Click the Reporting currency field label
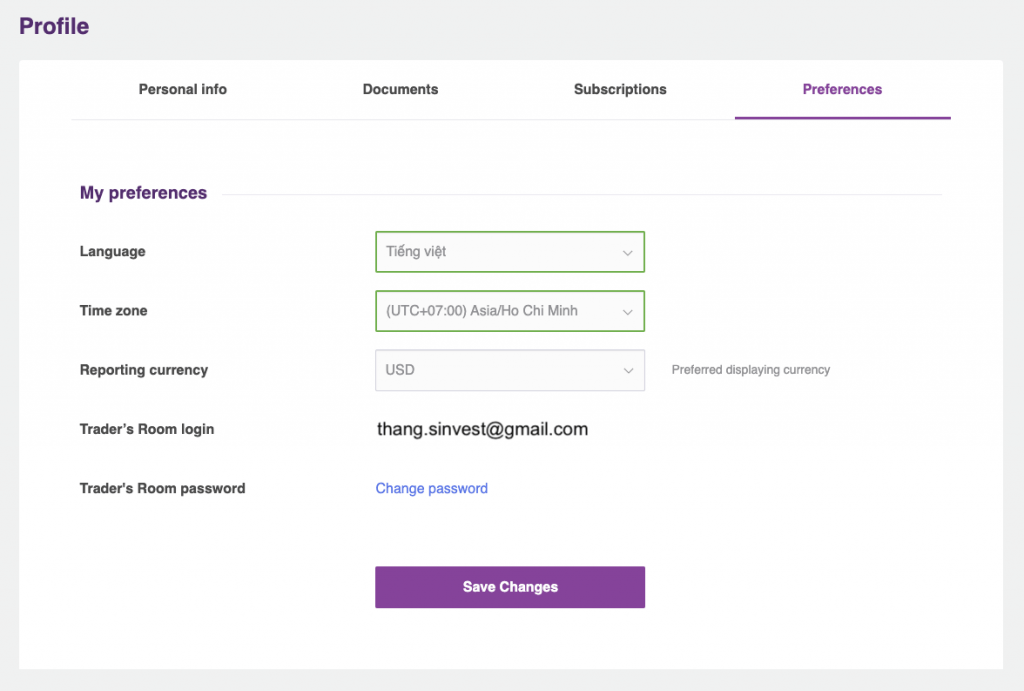This screenshot has height=691, width=1024. [x=144, y=370]
